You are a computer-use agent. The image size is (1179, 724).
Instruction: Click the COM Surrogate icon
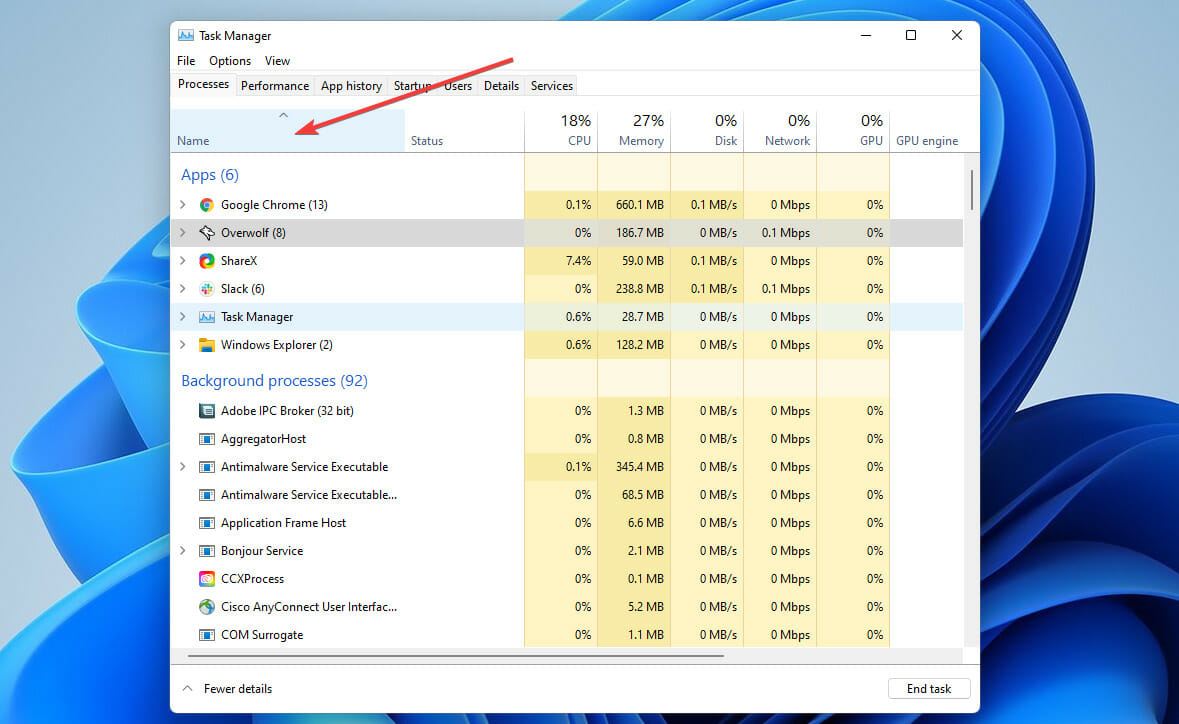pyautogui.click(x=207, y=635)
